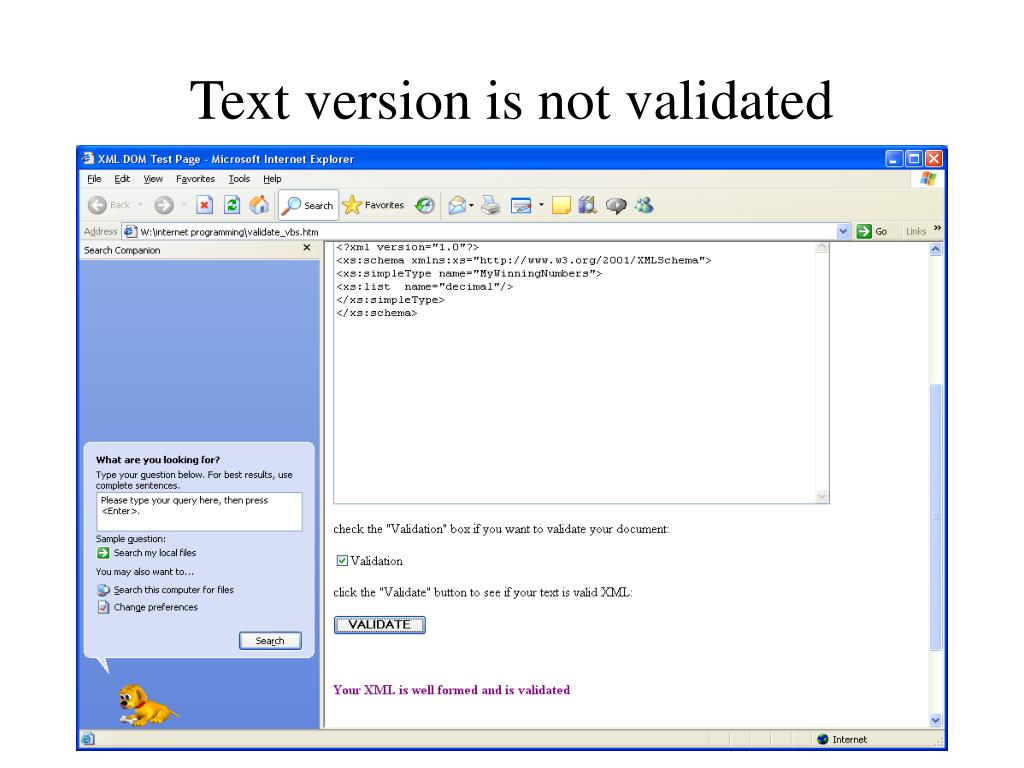Launch Messenger buddies icon
Screen dimensions: 1024x768
(x=644, y=205)
